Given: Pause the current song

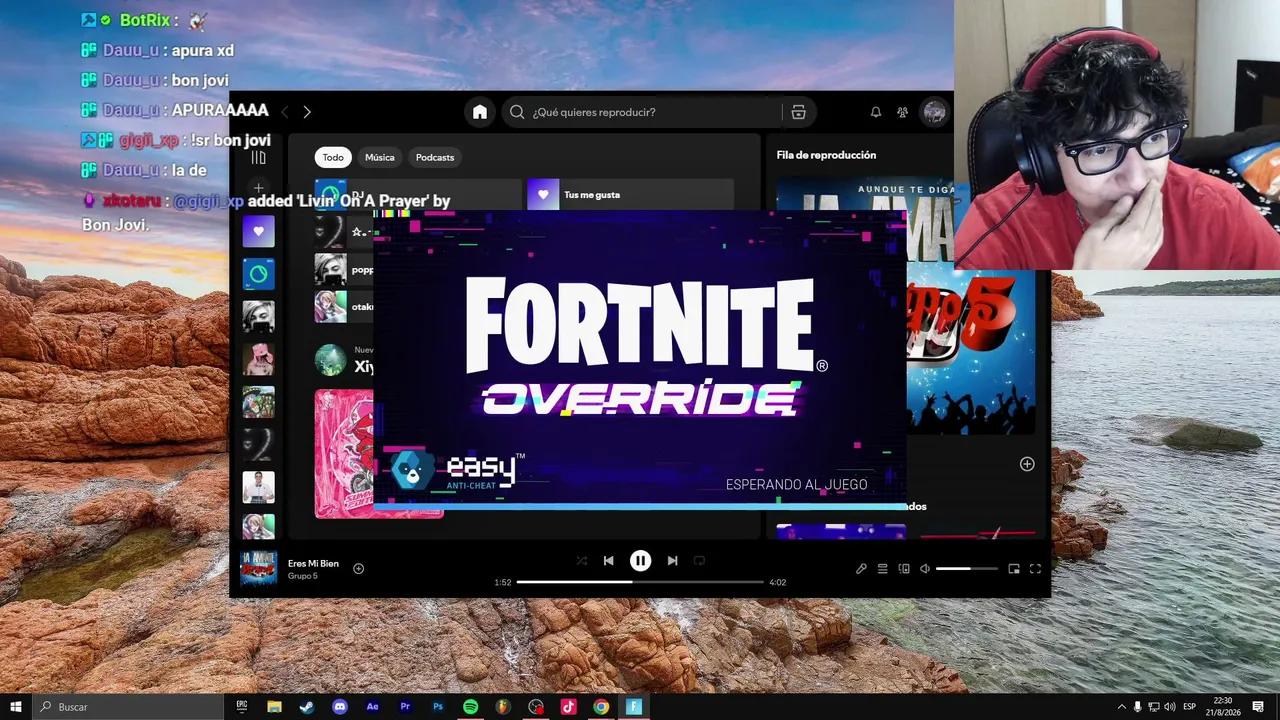Looking at the screenshot, I should pos(640,561).
